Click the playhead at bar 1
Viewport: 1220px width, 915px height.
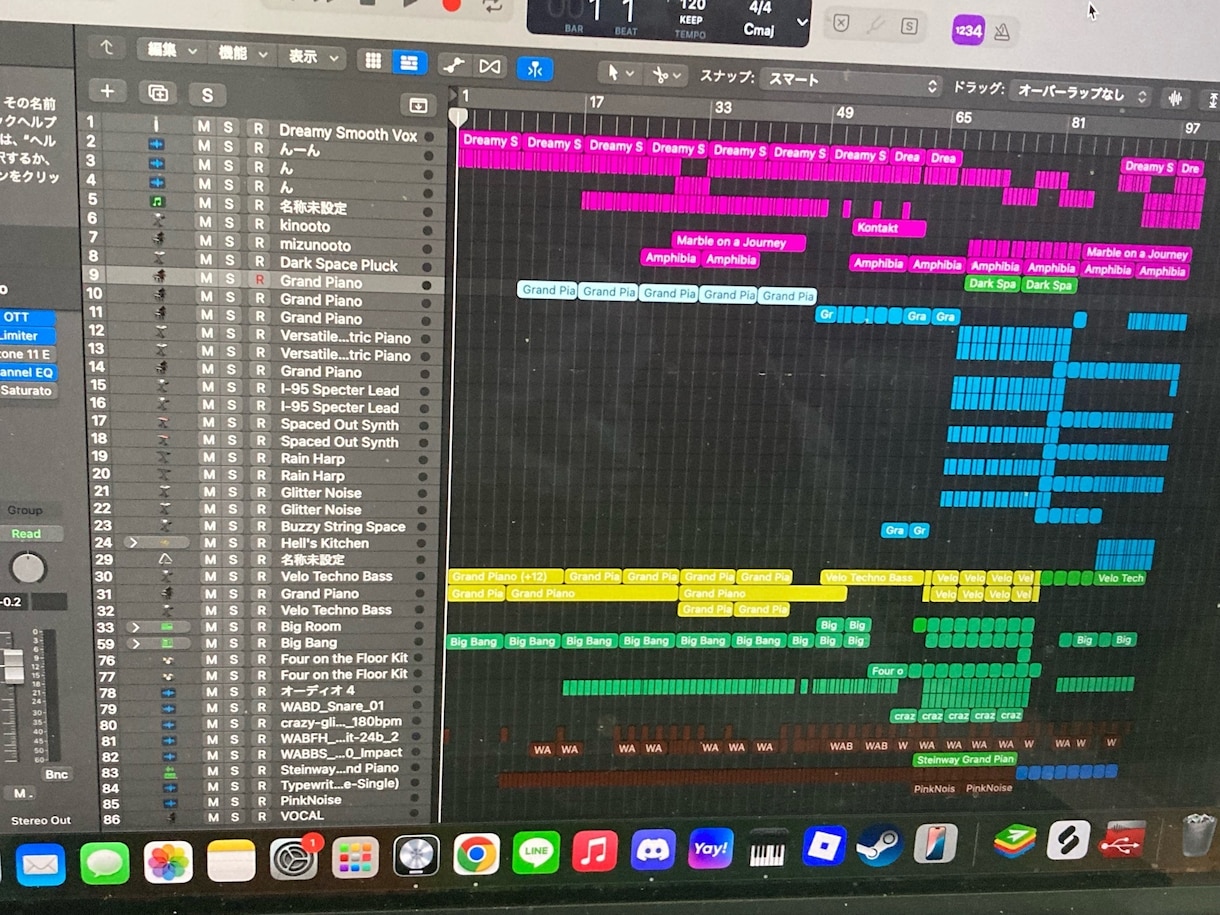coord(458,118)
